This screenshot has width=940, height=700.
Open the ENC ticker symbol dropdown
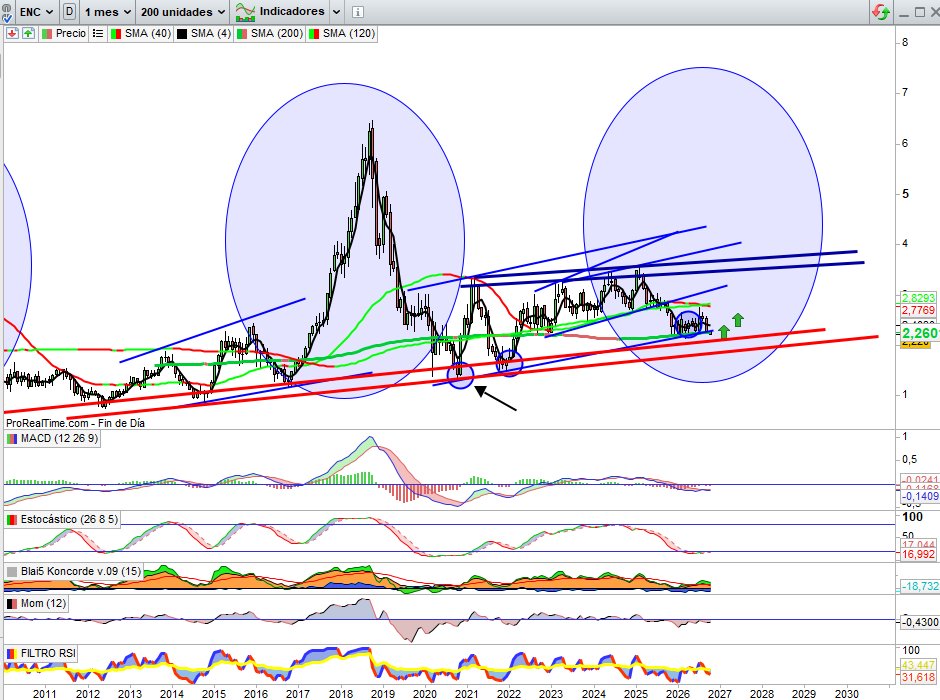click(x=36, y=11)
